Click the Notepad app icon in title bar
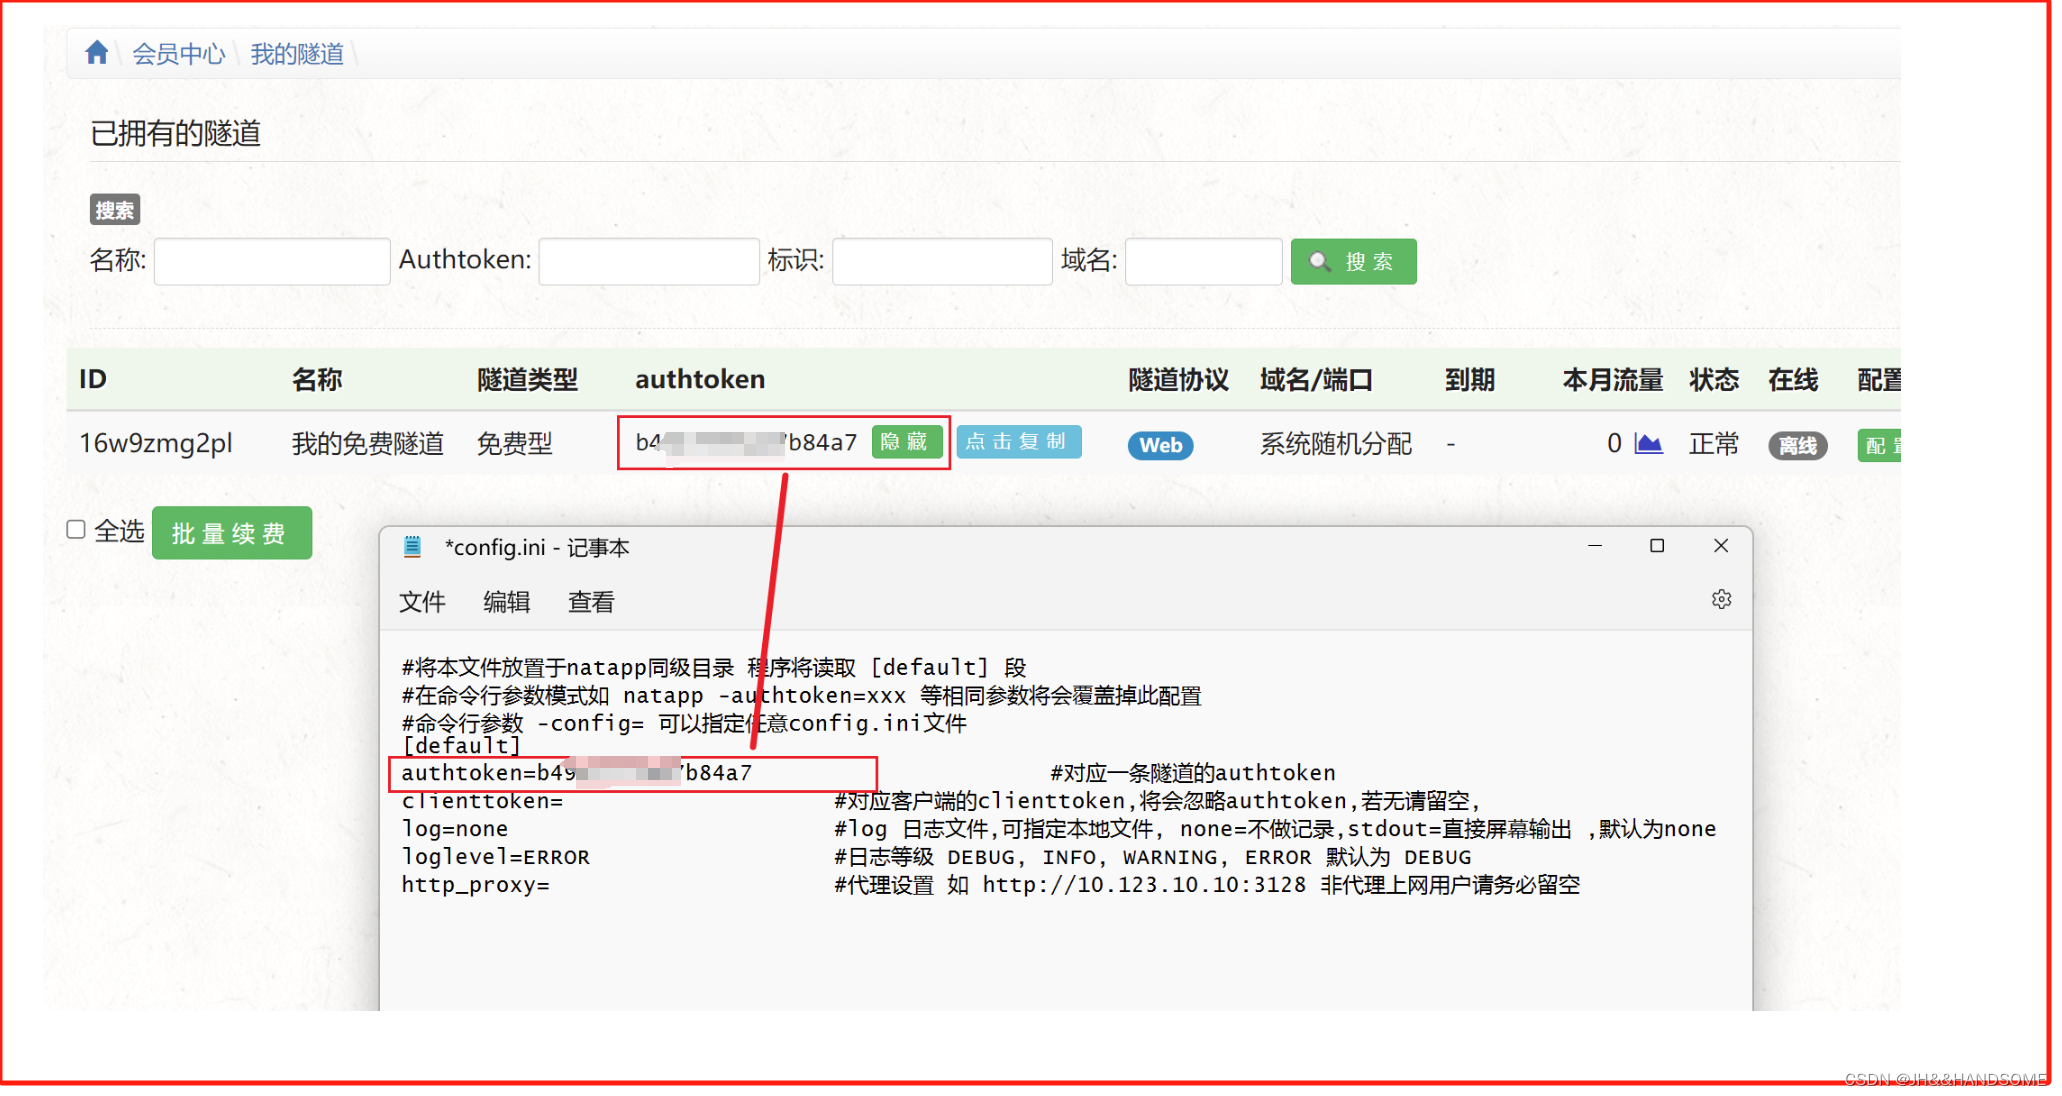The height and width of the screenshot is (1096, 2062). (x=412, y=547)
